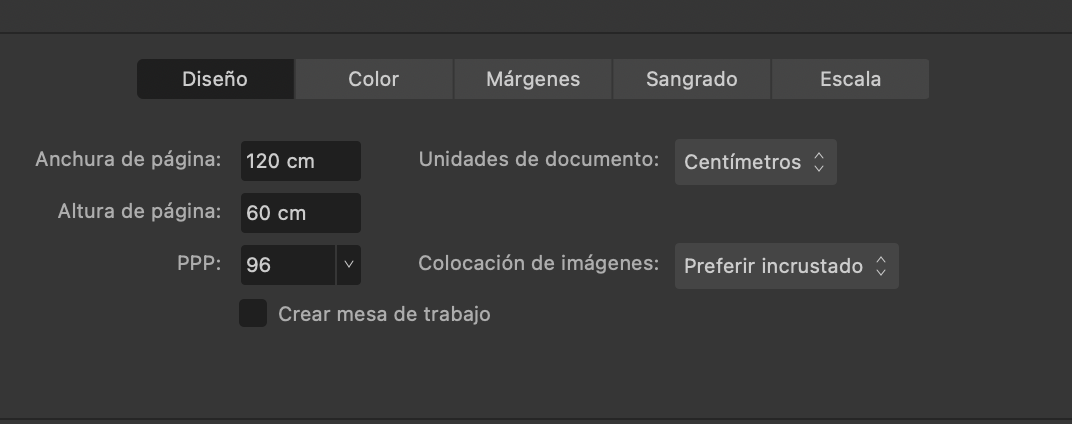Go to the Escala tab
Screen dimensions: 1072x424
850,79
